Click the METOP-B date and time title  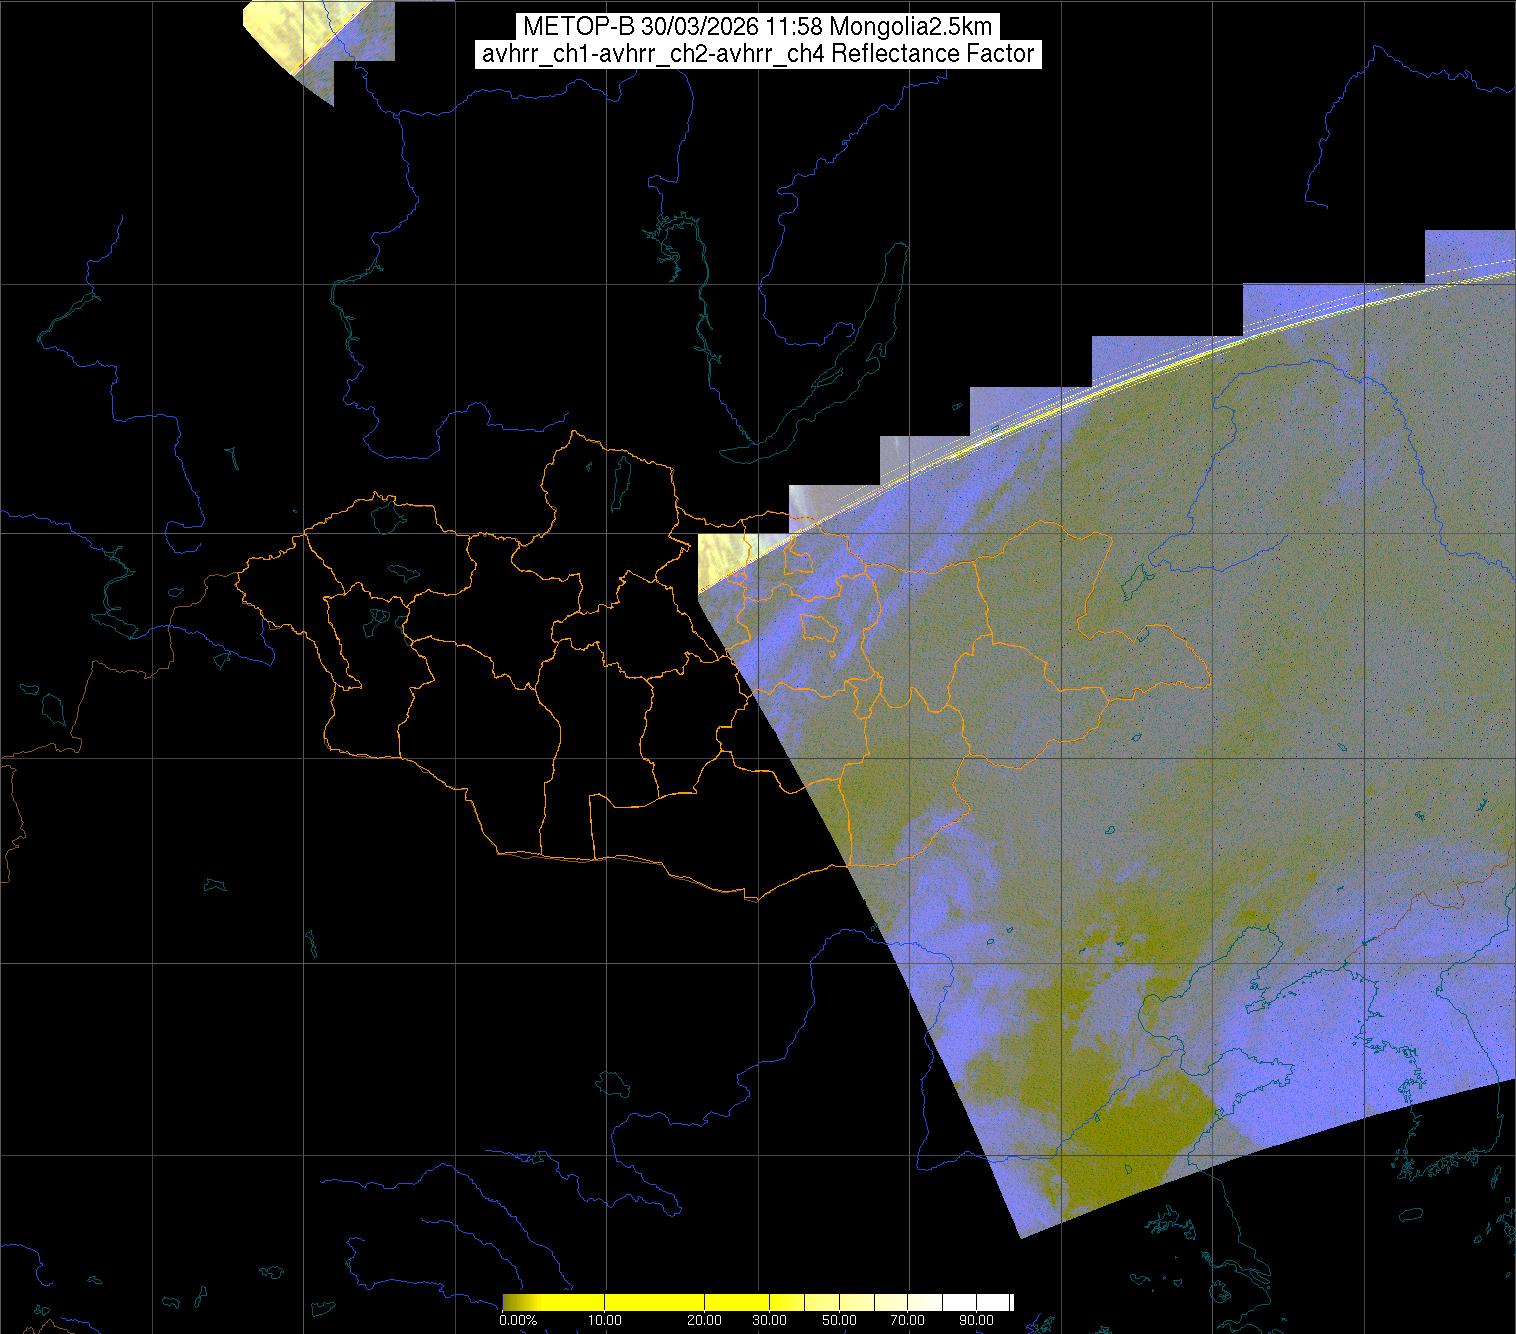coord(757,27)
